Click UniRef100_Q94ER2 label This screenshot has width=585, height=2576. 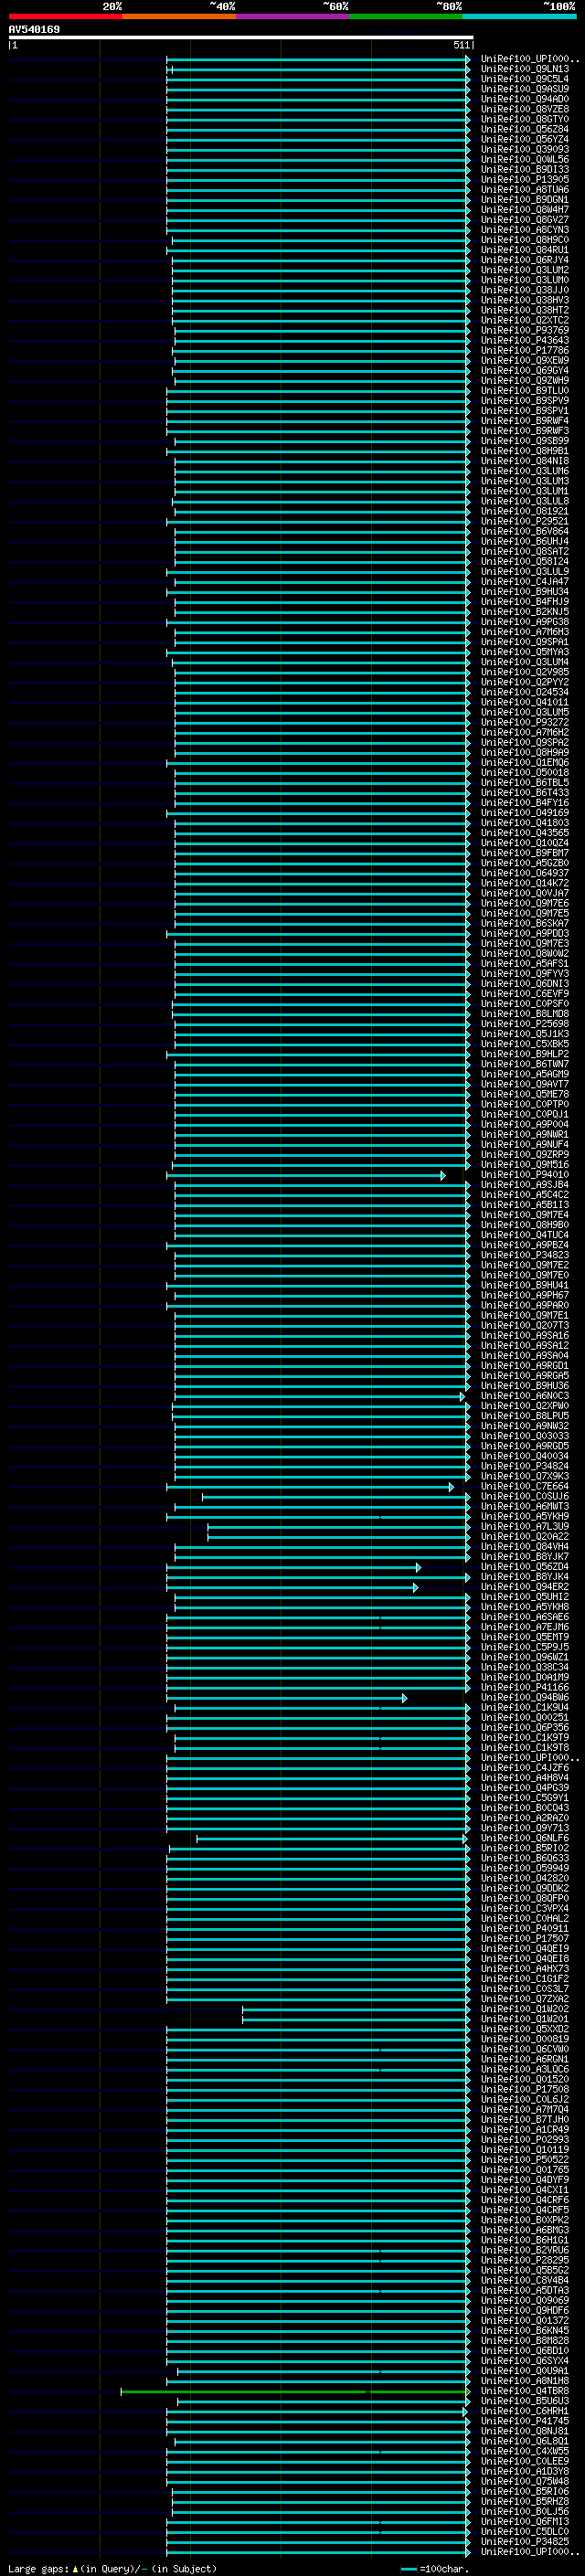point(525,1587)
